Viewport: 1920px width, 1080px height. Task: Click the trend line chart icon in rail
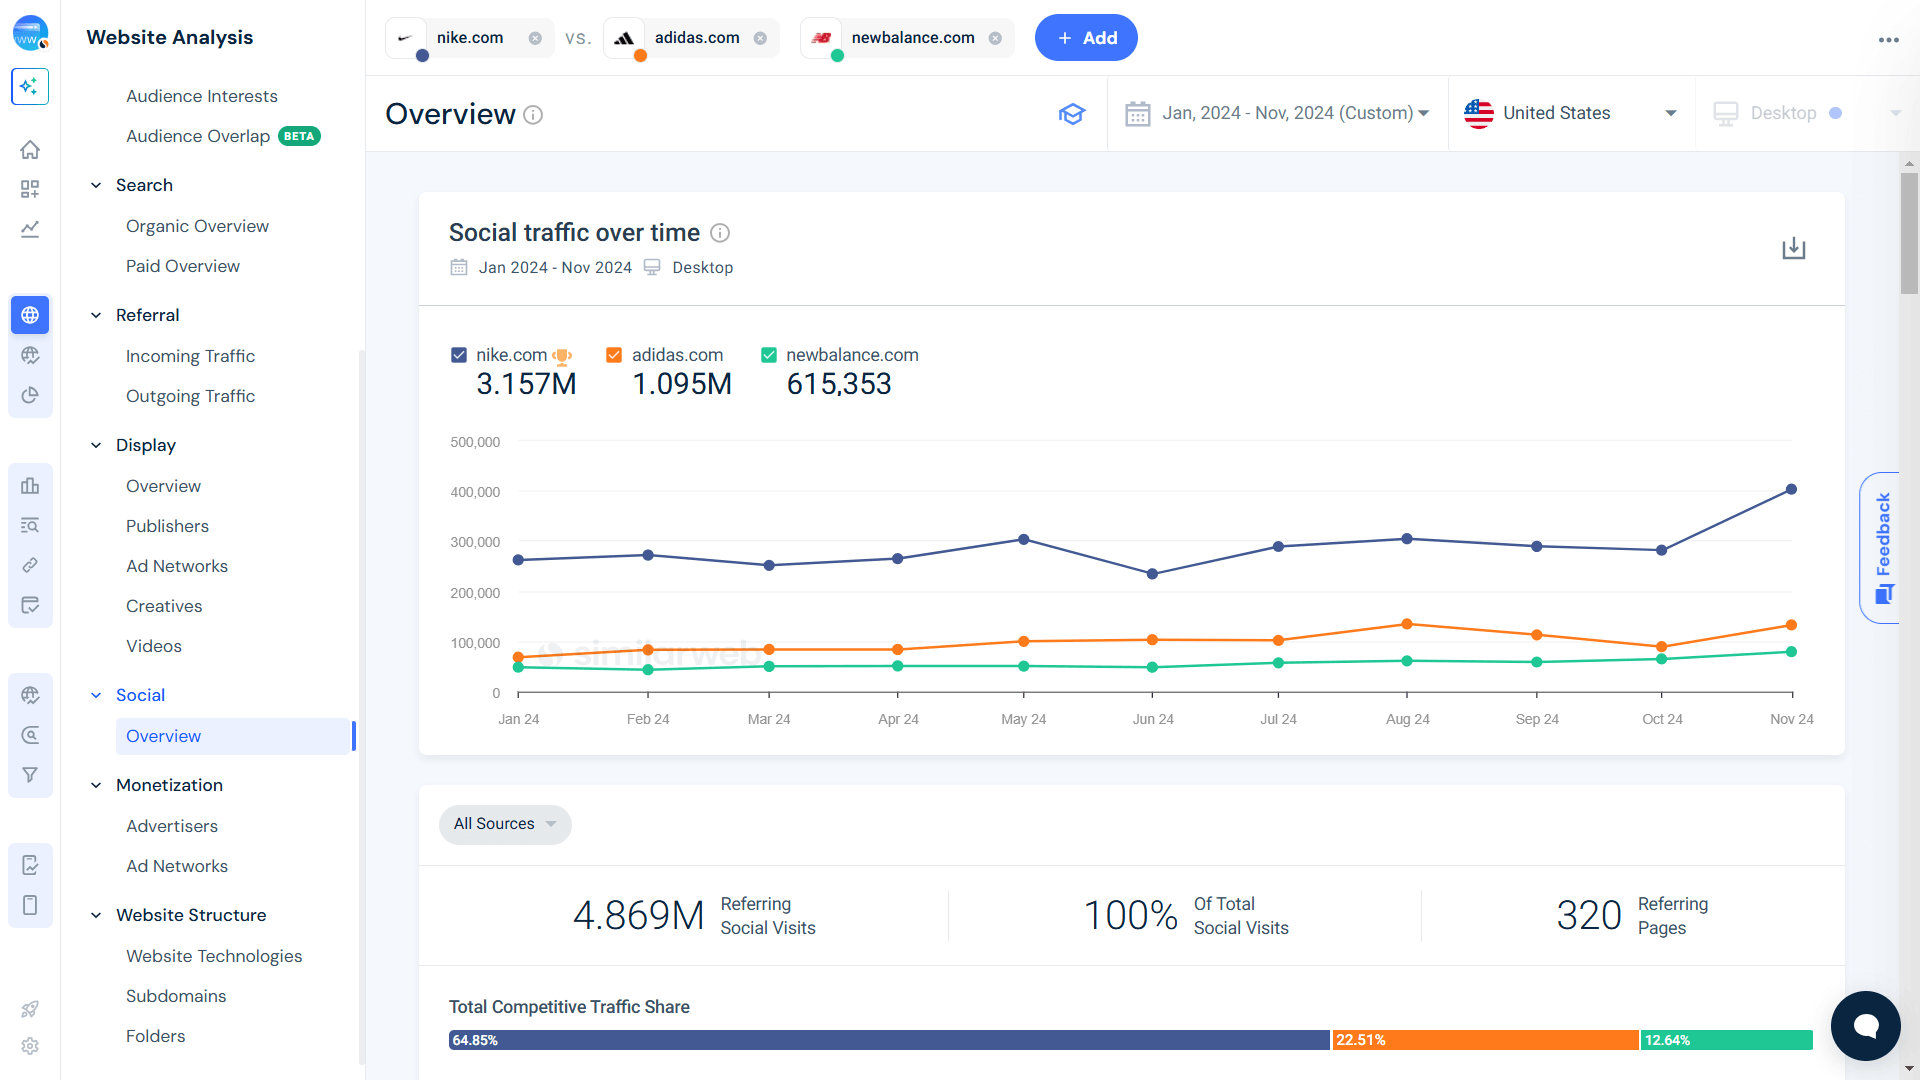pos(30,229)
